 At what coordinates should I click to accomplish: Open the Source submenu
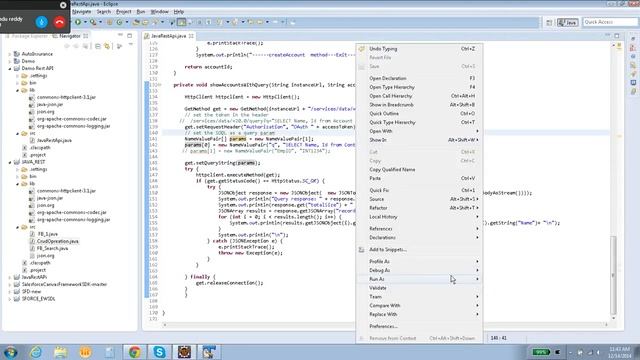pyautogui.click(x=419, y=199)
